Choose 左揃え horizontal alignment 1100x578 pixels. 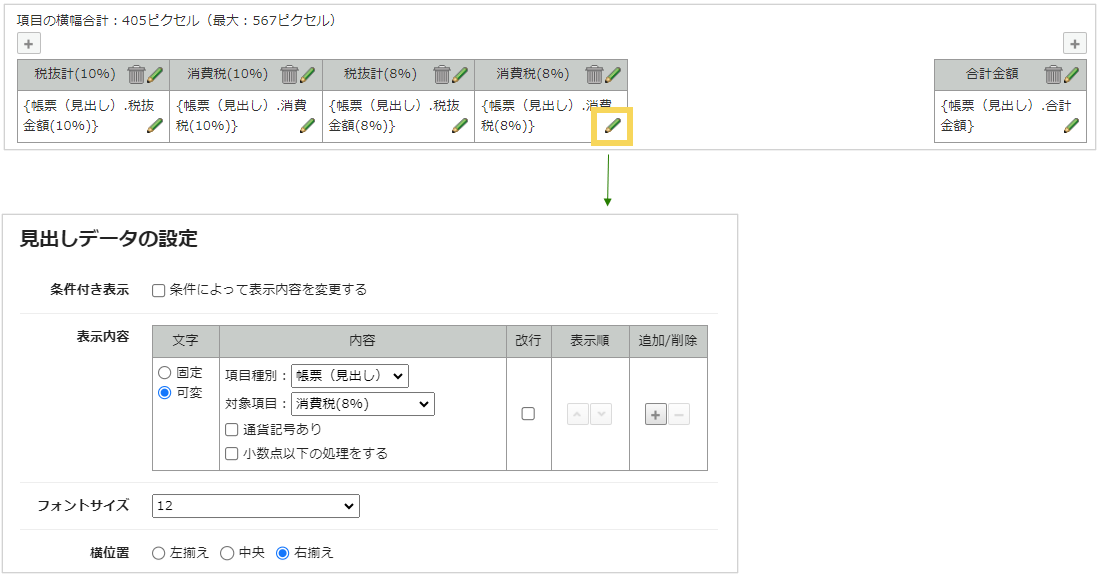[158, 553]
